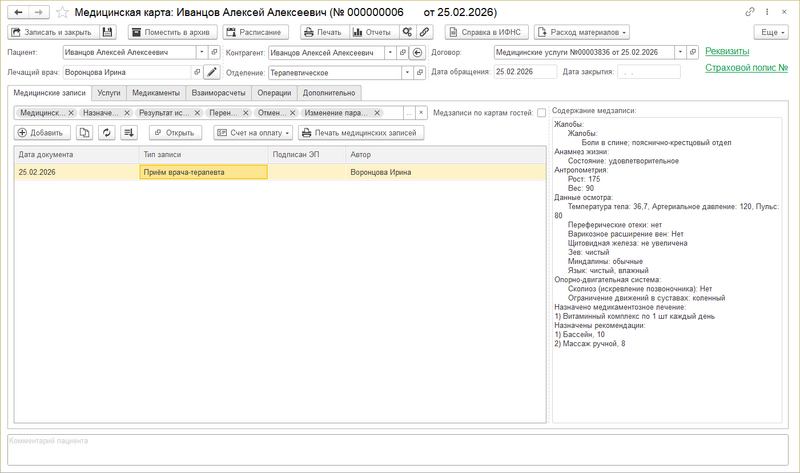
Task: Open the 'Счет на оплату' dropdown
Action: (x=253, y=132)
